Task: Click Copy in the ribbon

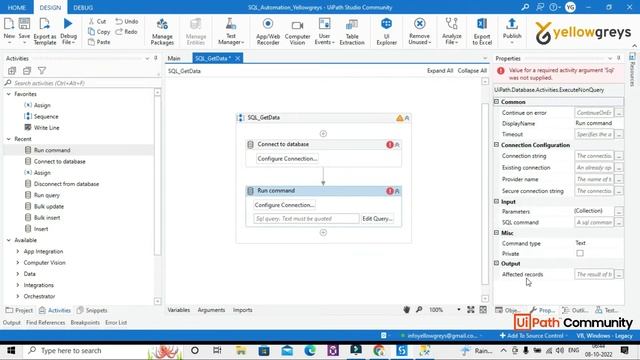Action: (x=99, y=31)
